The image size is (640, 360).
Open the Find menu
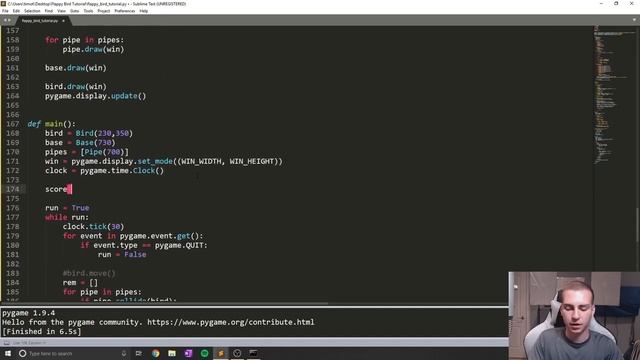click(49, 11)
